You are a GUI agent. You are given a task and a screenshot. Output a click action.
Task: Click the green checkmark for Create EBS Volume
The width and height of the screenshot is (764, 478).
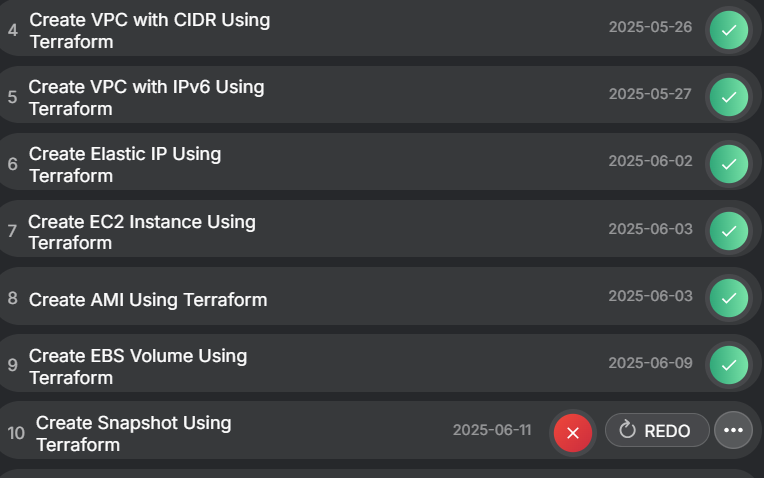729,365
